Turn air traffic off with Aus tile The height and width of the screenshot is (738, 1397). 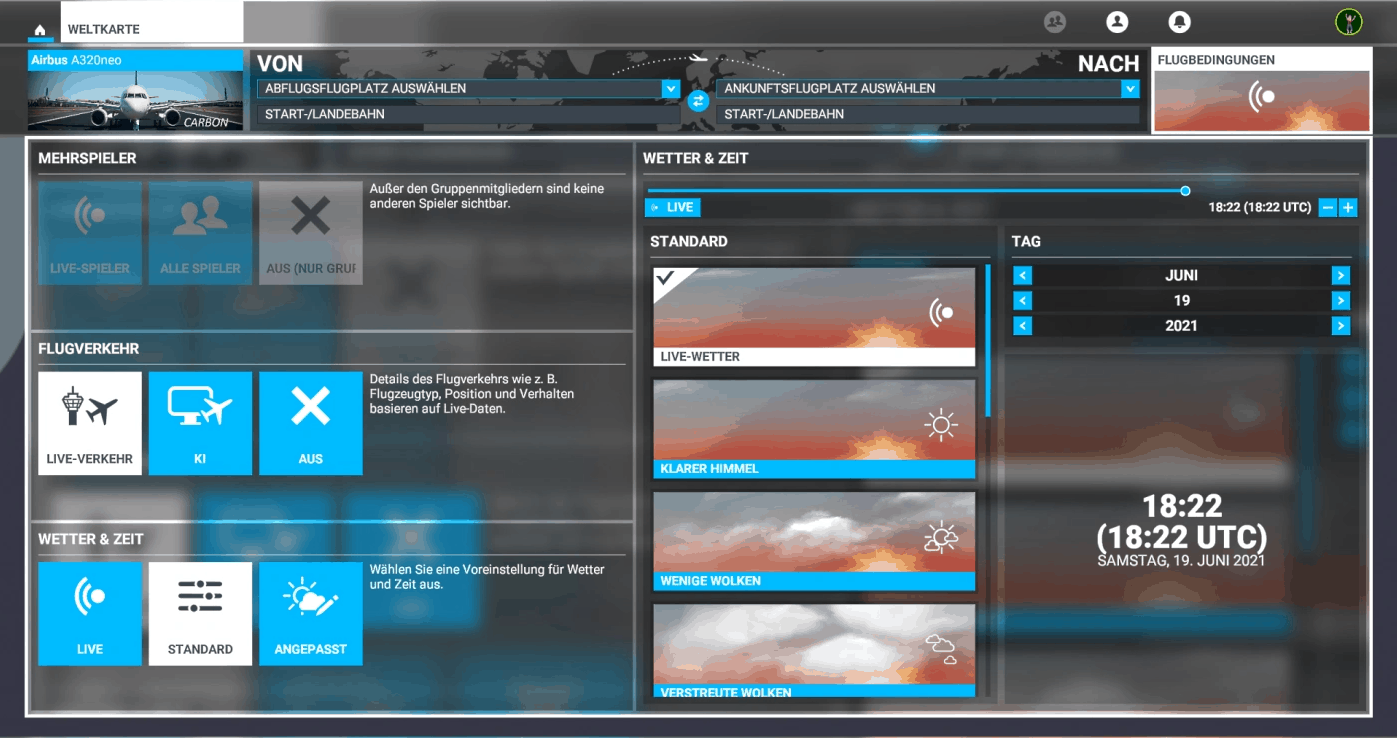pyautogui.click(x=310, y=423)
